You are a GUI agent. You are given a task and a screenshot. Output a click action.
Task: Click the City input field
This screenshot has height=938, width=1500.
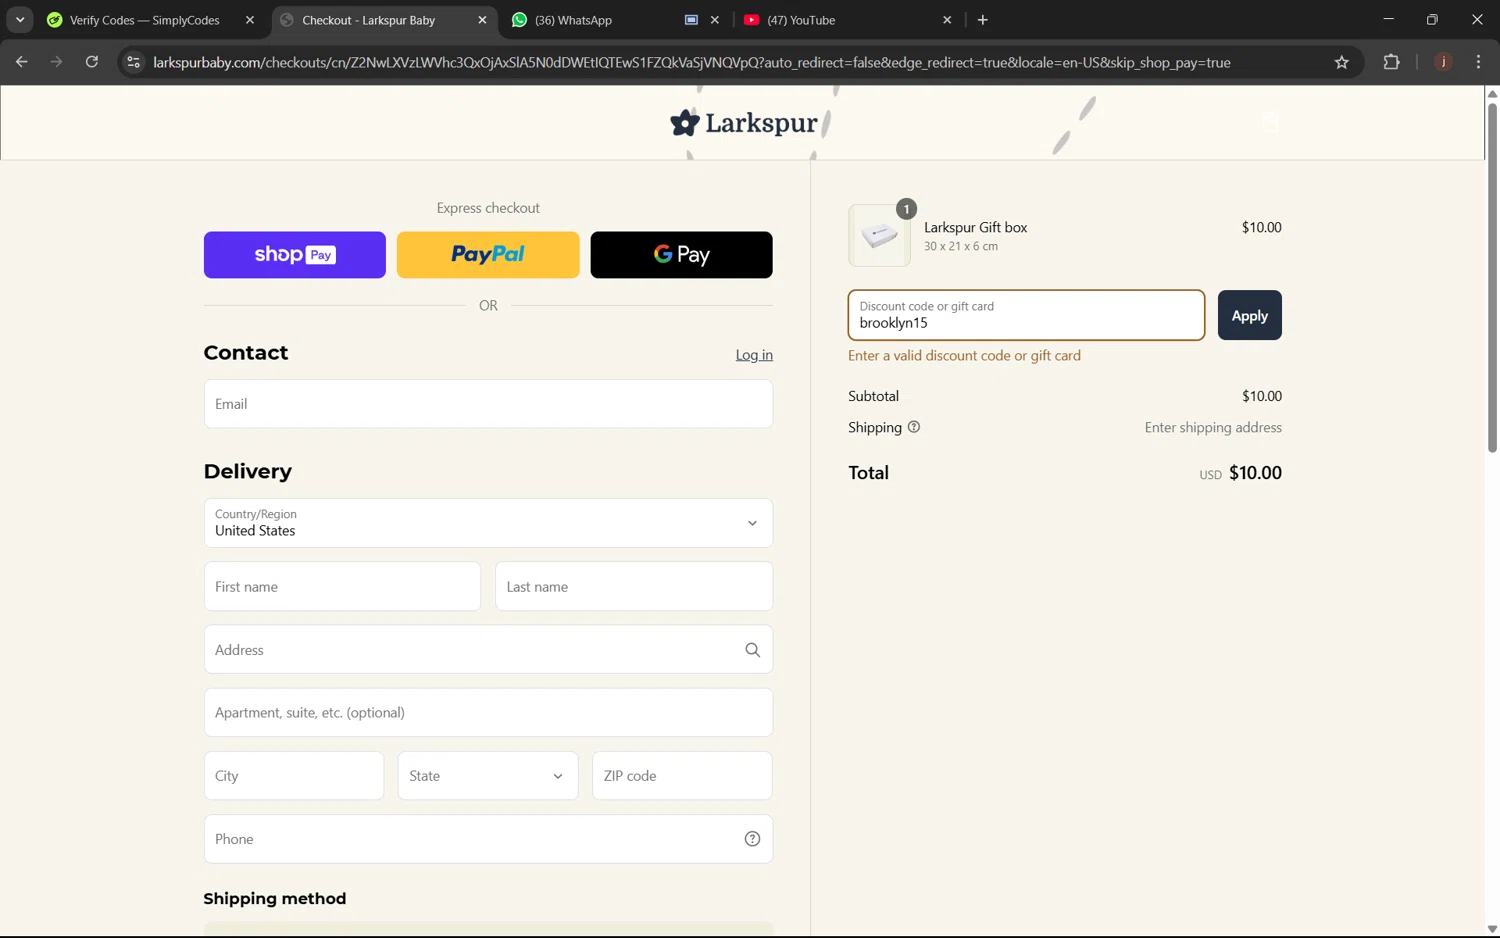[294, 776]
